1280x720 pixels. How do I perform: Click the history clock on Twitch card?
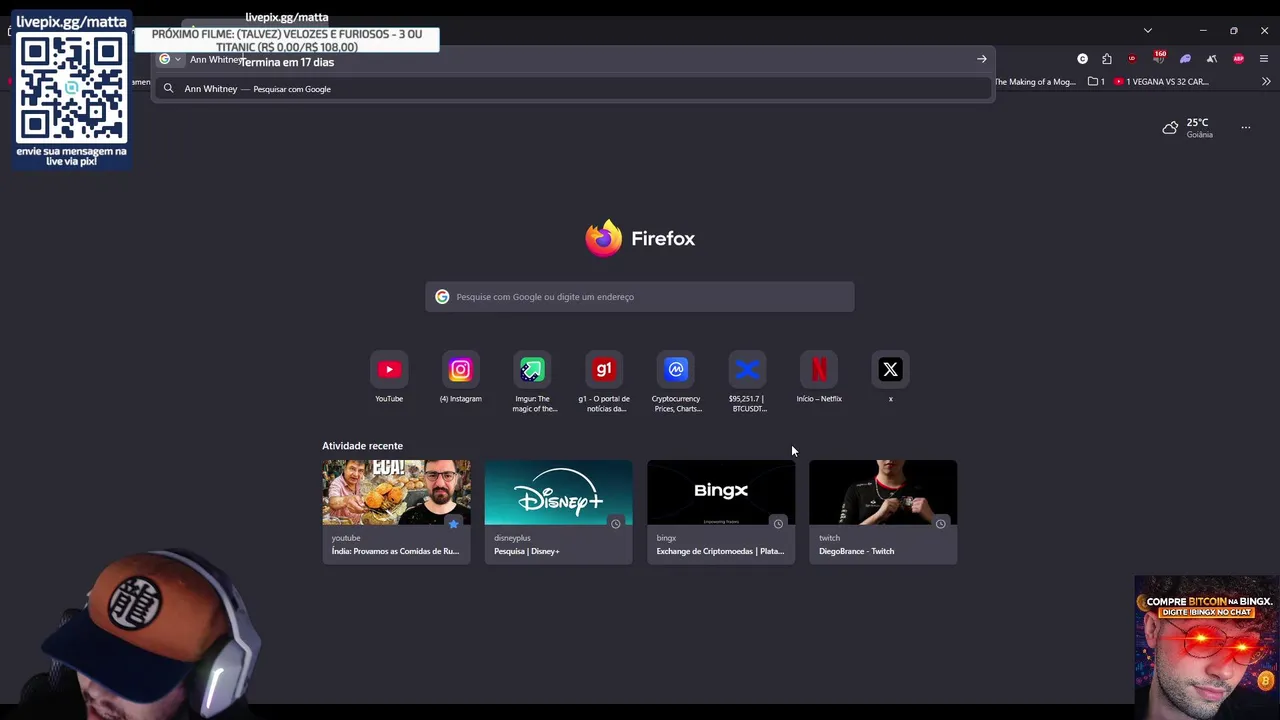(x=940, y=523)
